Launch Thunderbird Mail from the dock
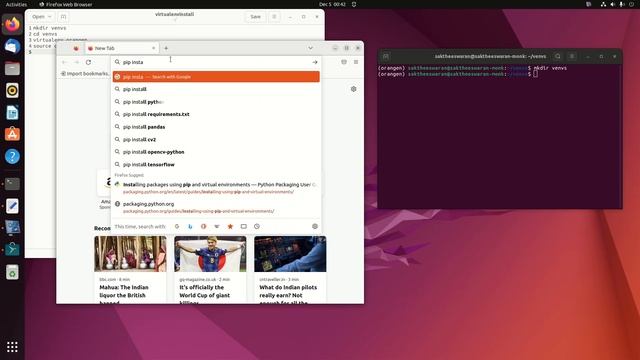This screenshot has height=360, width=640. point(12,46)
